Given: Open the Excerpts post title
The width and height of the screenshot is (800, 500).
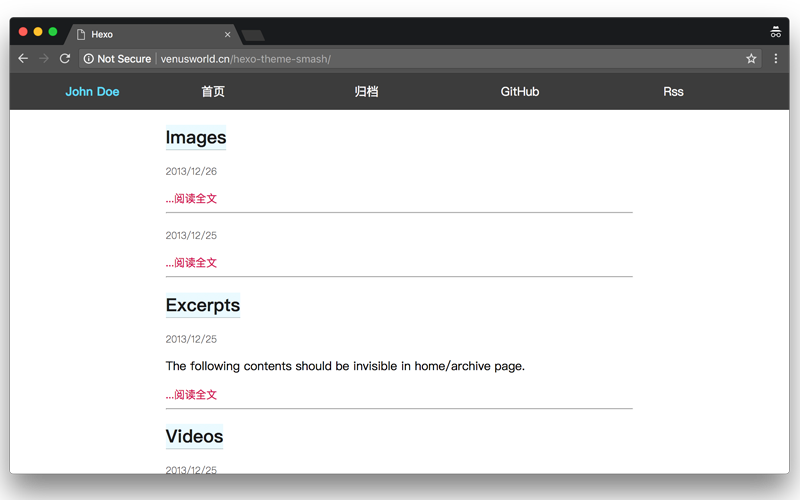Looking at the screenshot, I should coord(202,305).
